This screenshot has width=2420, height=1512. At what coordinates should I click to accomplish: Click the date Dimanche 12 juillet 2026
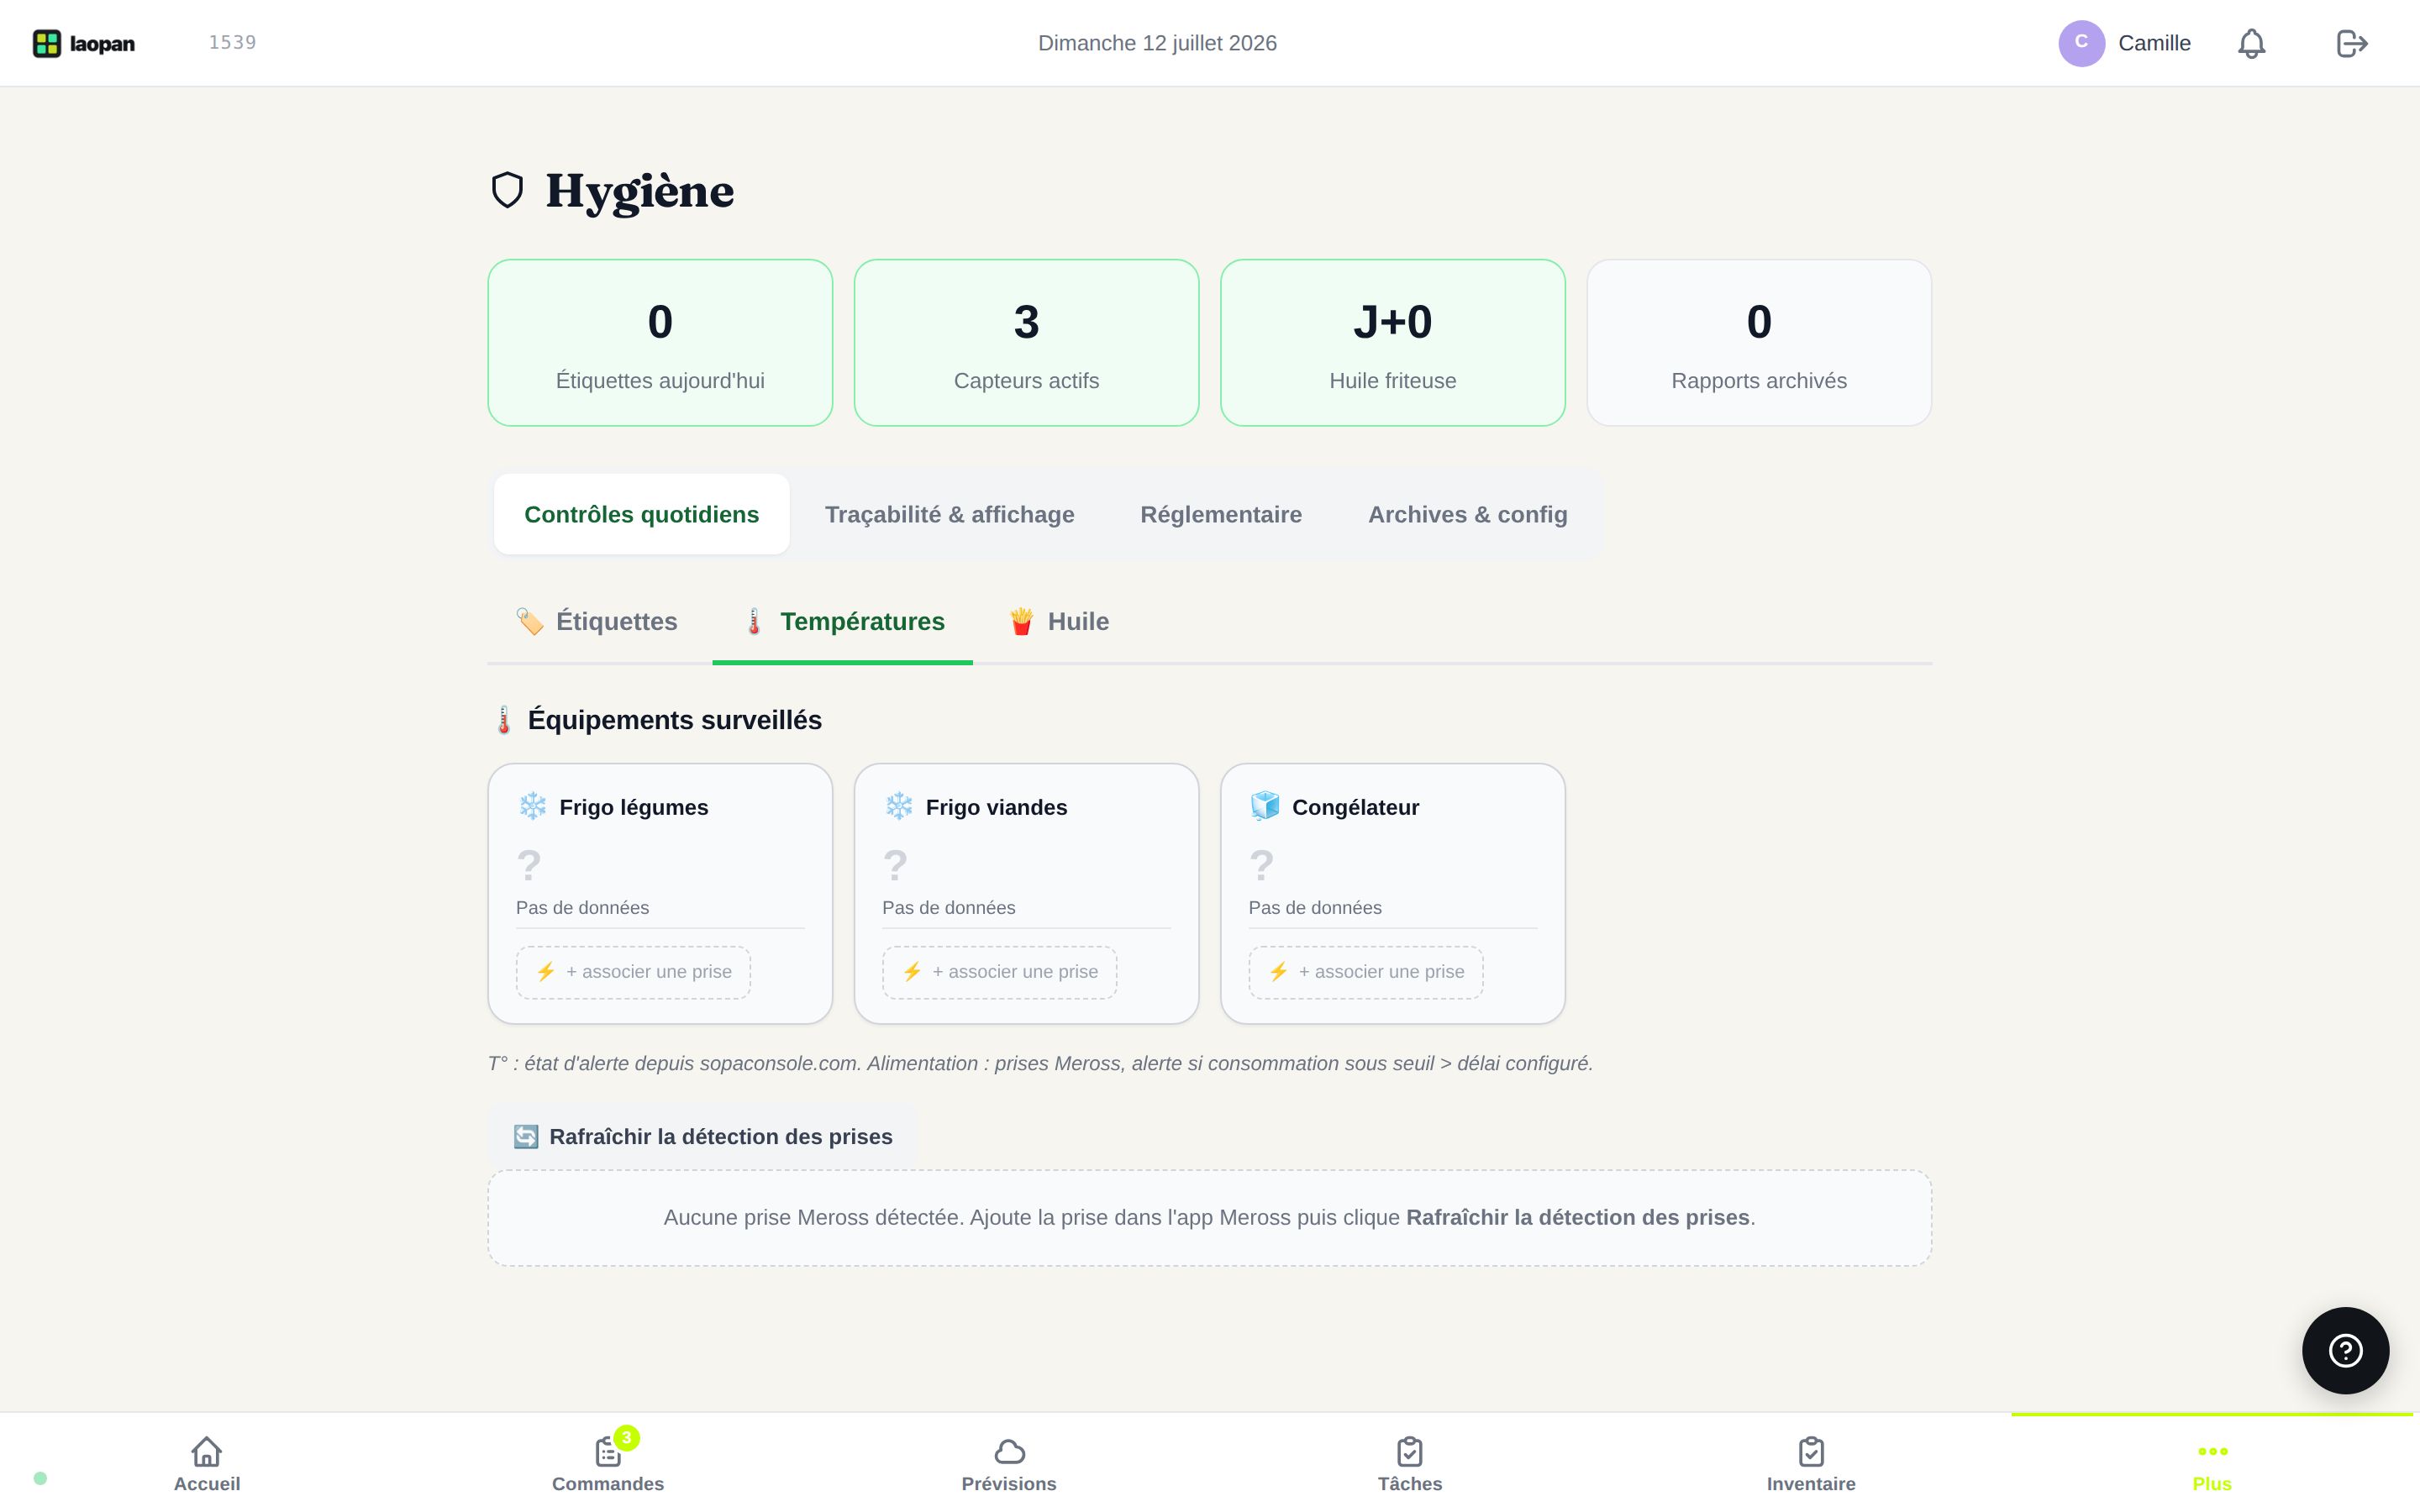coord(1157,43)
